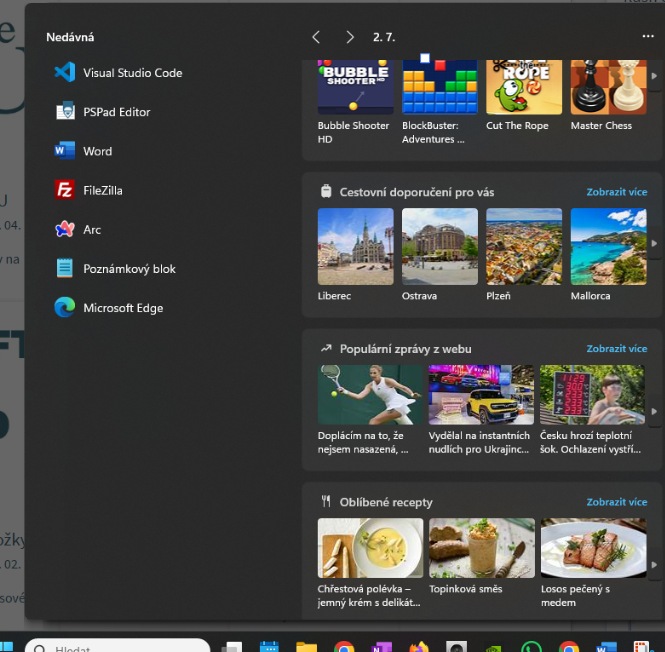Click the 'Cestovní doporučení pro vás' heading
Screen dimensions: 665x652
(x=416, y=192)
